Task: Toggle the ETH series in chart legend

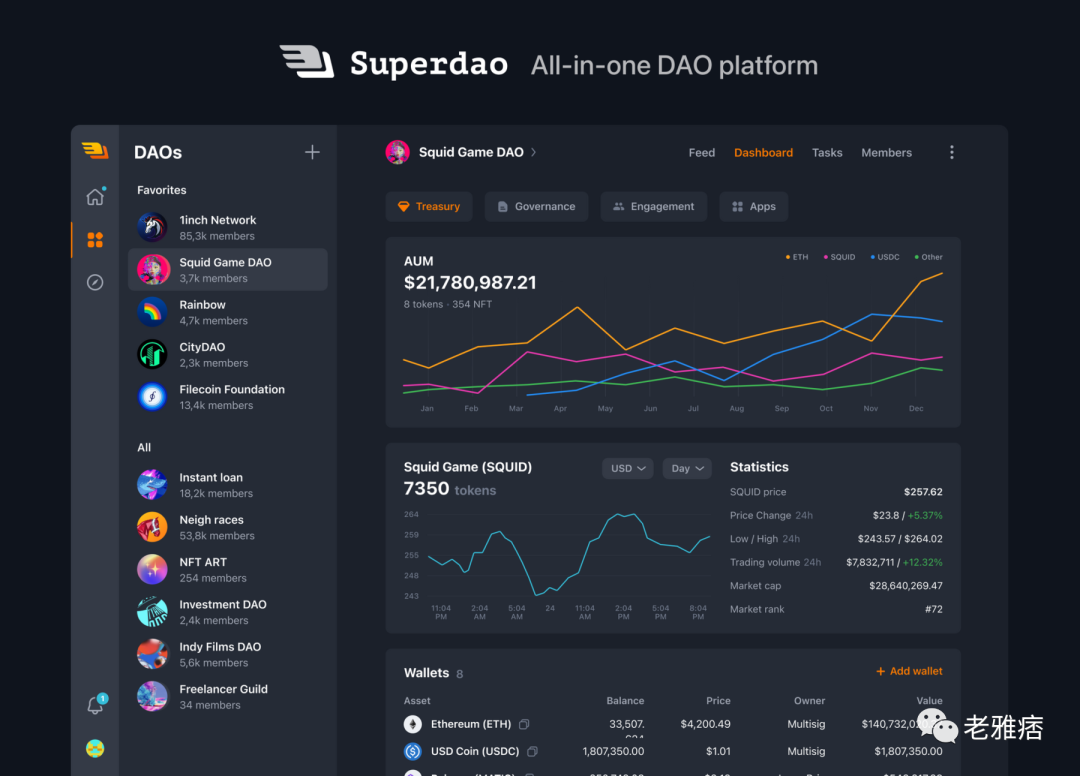Action: [797, 257]
